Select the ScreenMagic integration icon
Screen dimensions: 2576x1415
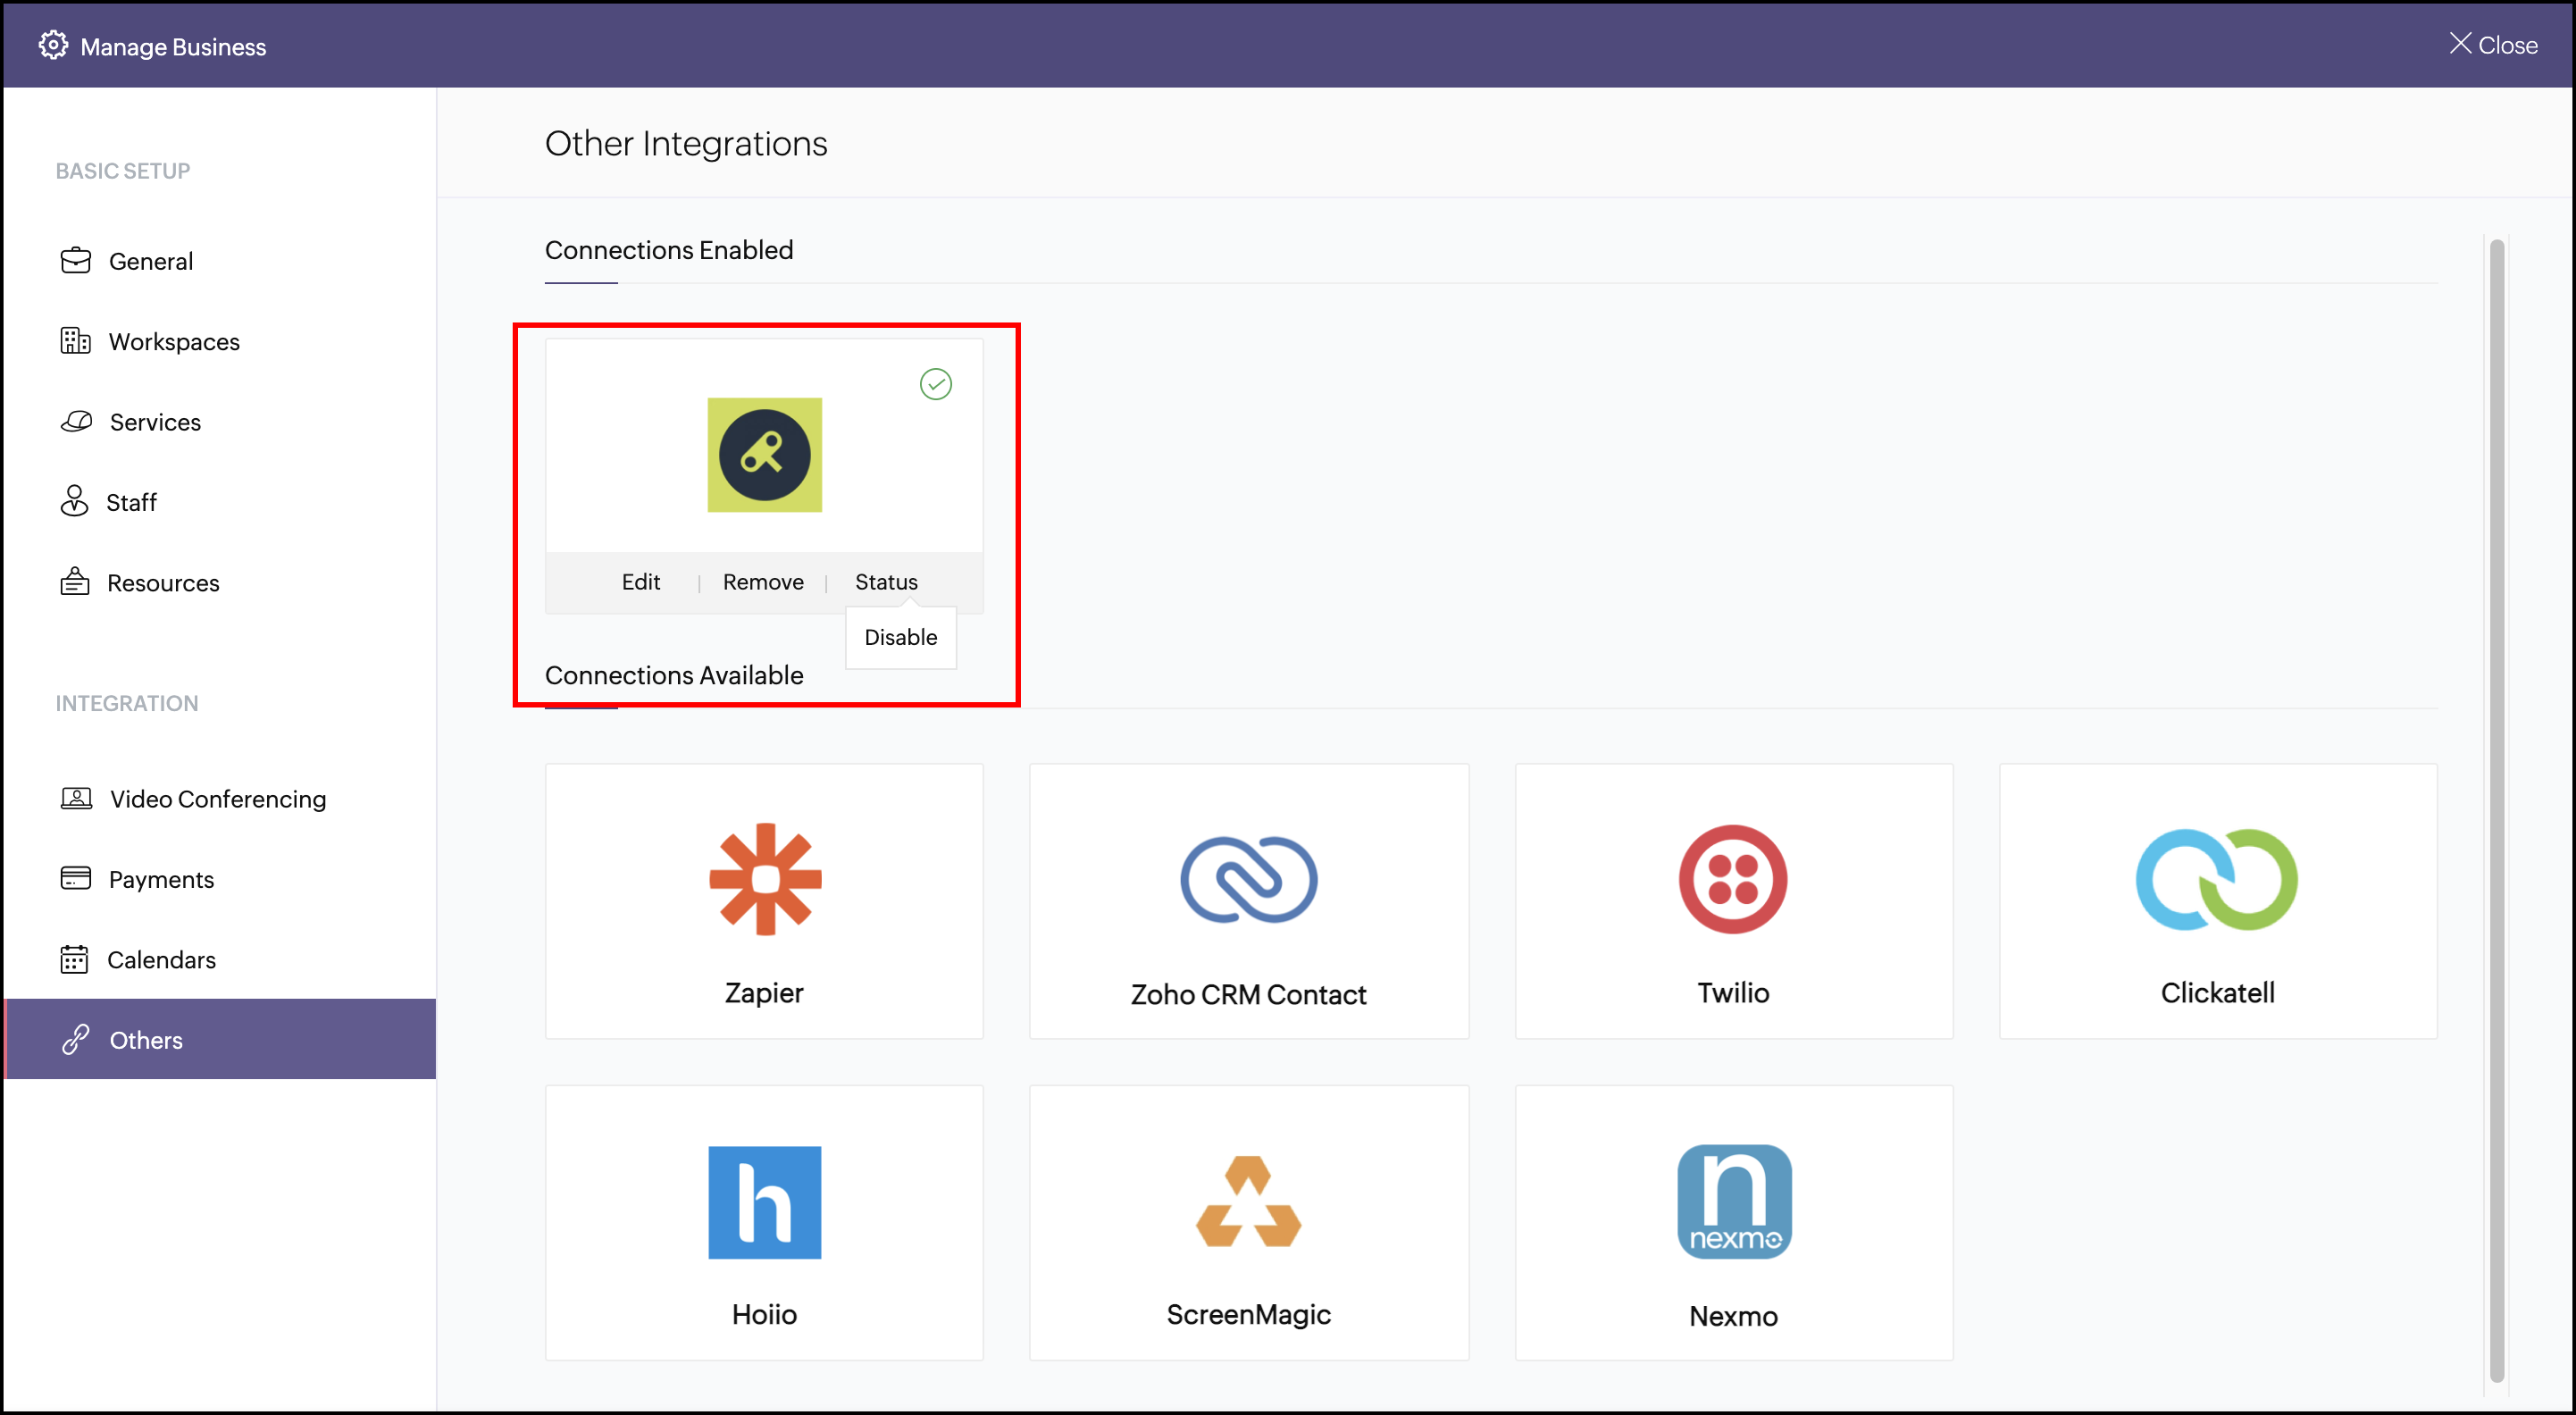[x=1248, y=1202]
